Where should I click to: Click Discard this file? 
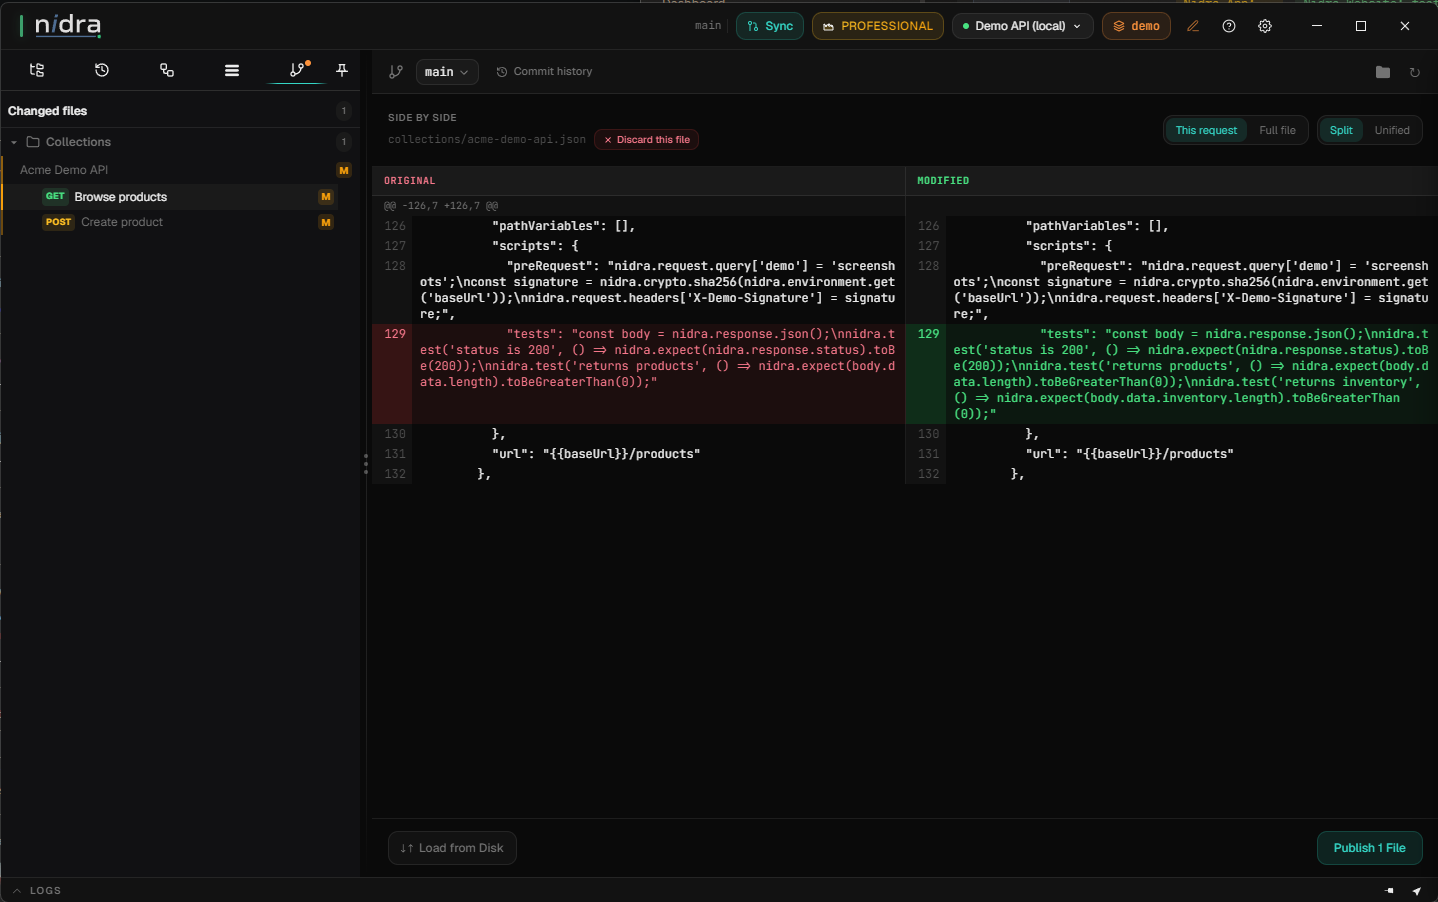tap(646, 140)
